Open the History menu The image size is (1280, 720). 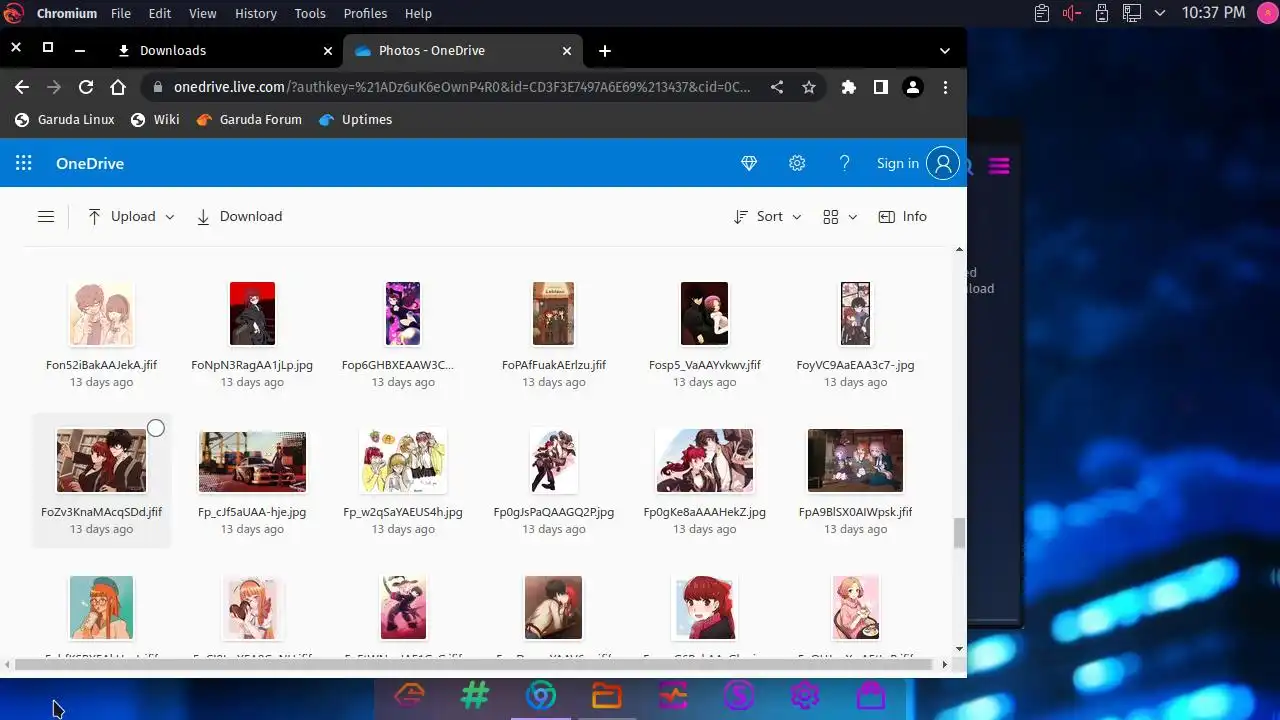[256, 13]
